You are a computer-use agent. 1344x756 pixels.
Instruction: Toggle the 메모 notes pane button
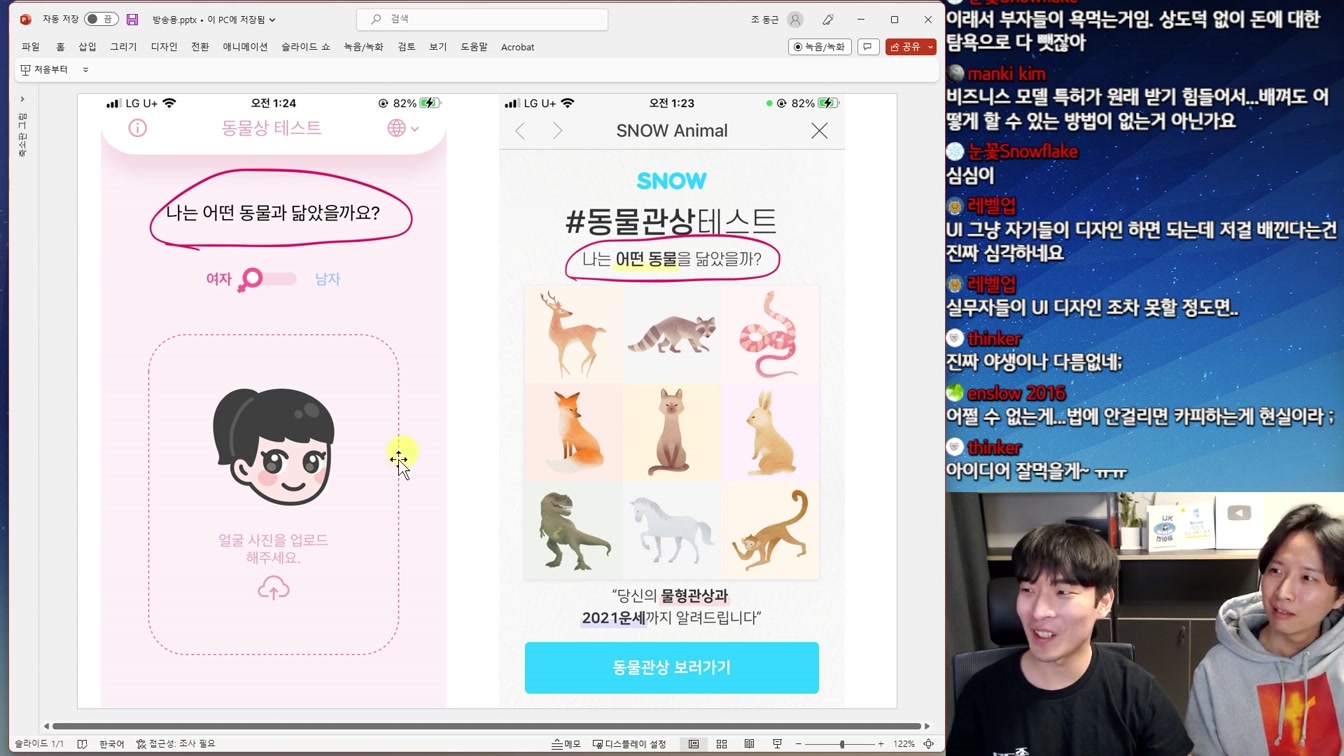[x=566, y=744]
